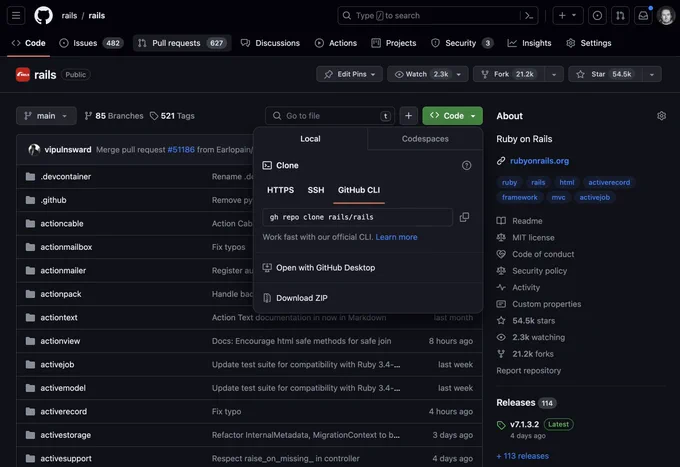Click the Go to file search field
This screenshot has height=467, width=680.
pos(330,116)
